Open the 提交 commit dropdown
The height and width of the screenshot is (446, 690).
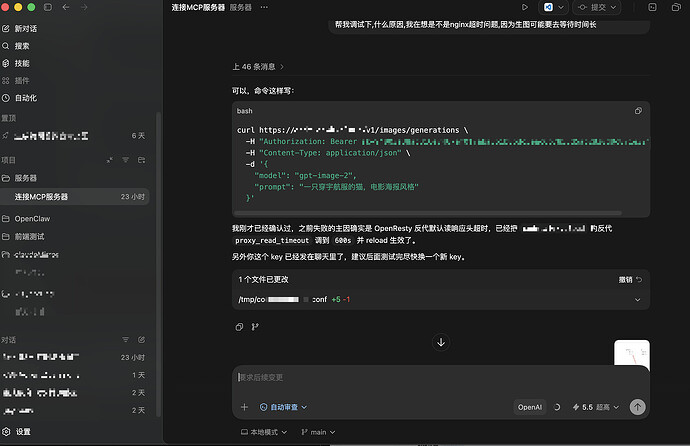pyautogui.click(x=597, y=7)
